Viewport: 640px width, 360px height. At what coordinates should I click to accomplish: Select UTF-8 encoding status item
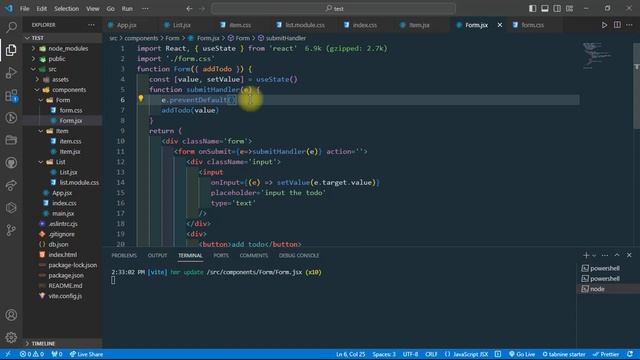click(x=410, y=354)
